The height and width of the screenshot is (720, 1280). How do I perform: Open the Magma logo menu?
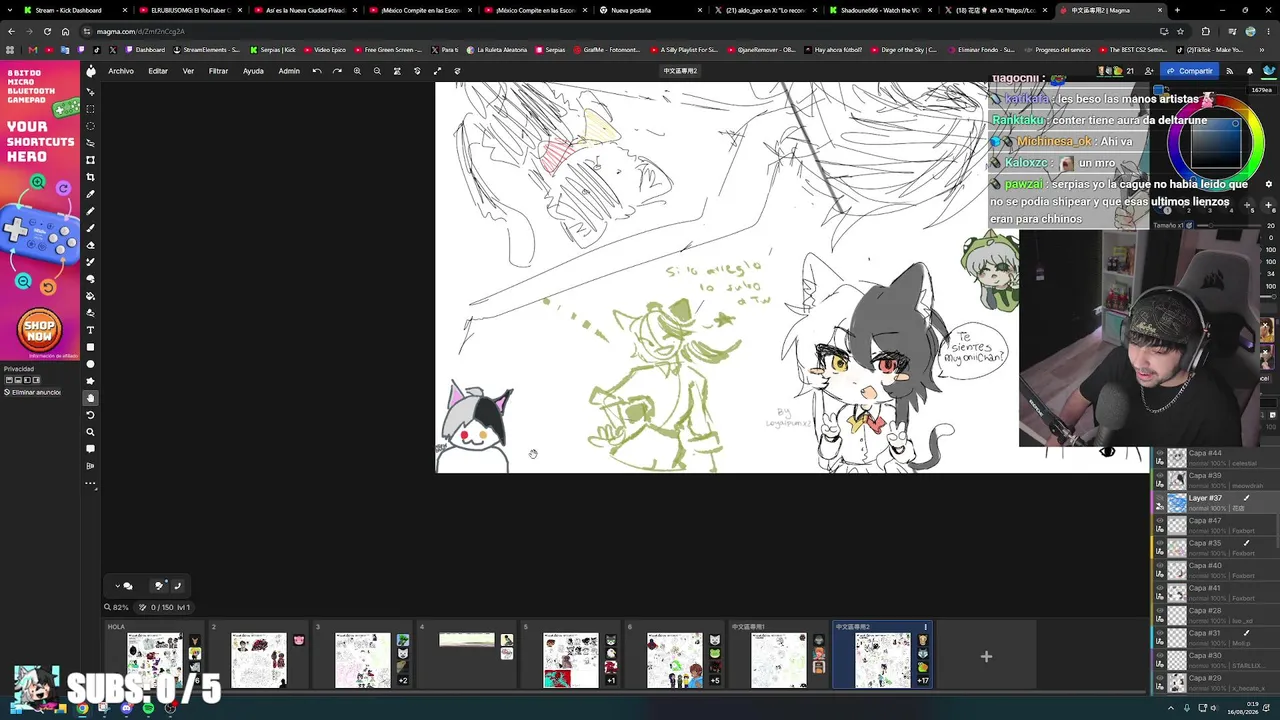pos(91,71)
